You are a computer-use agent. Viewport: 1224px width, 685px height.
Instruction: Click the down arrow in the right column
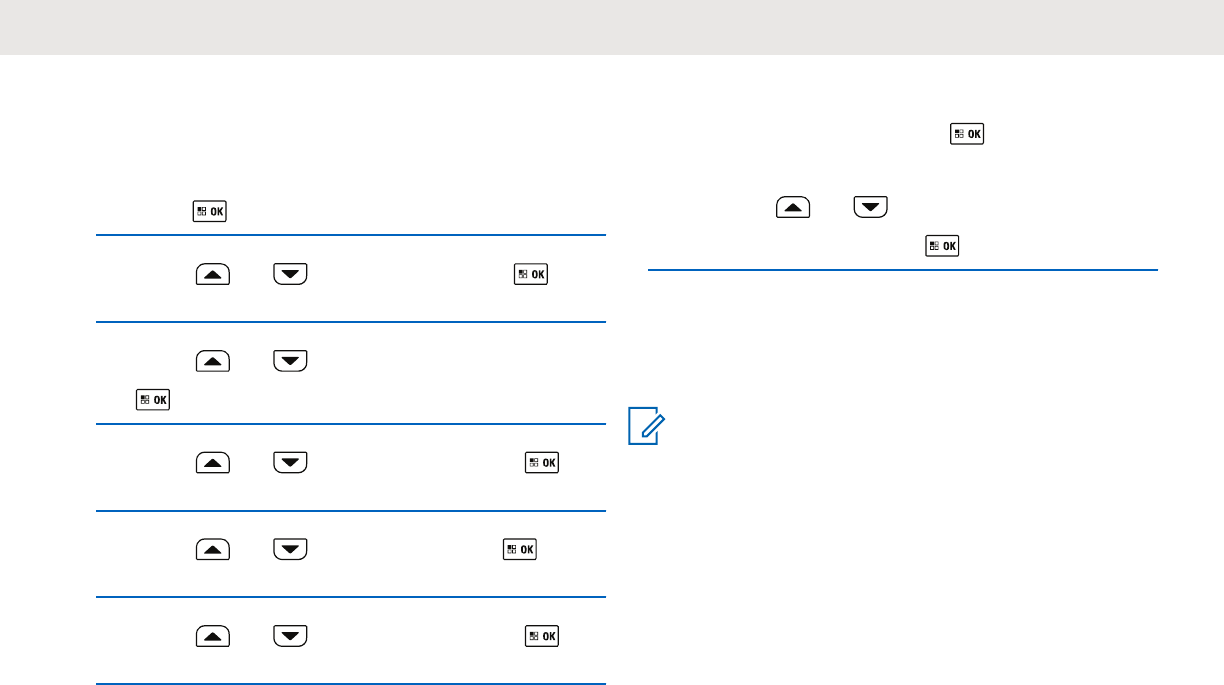coord(870,208)
